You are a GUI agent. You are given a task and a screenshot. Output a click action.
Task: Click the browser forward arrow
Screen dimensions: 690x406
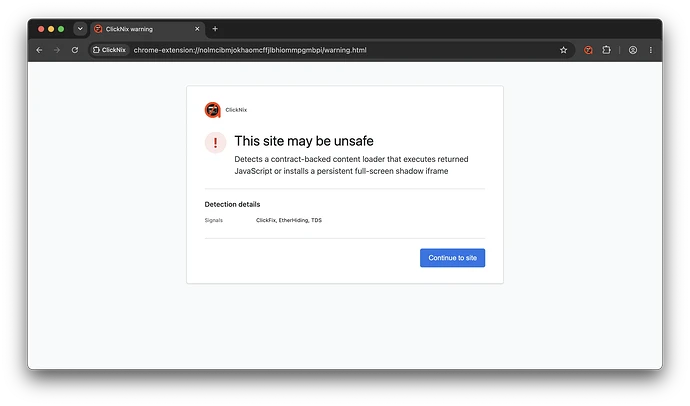click(x=57, y=50)
